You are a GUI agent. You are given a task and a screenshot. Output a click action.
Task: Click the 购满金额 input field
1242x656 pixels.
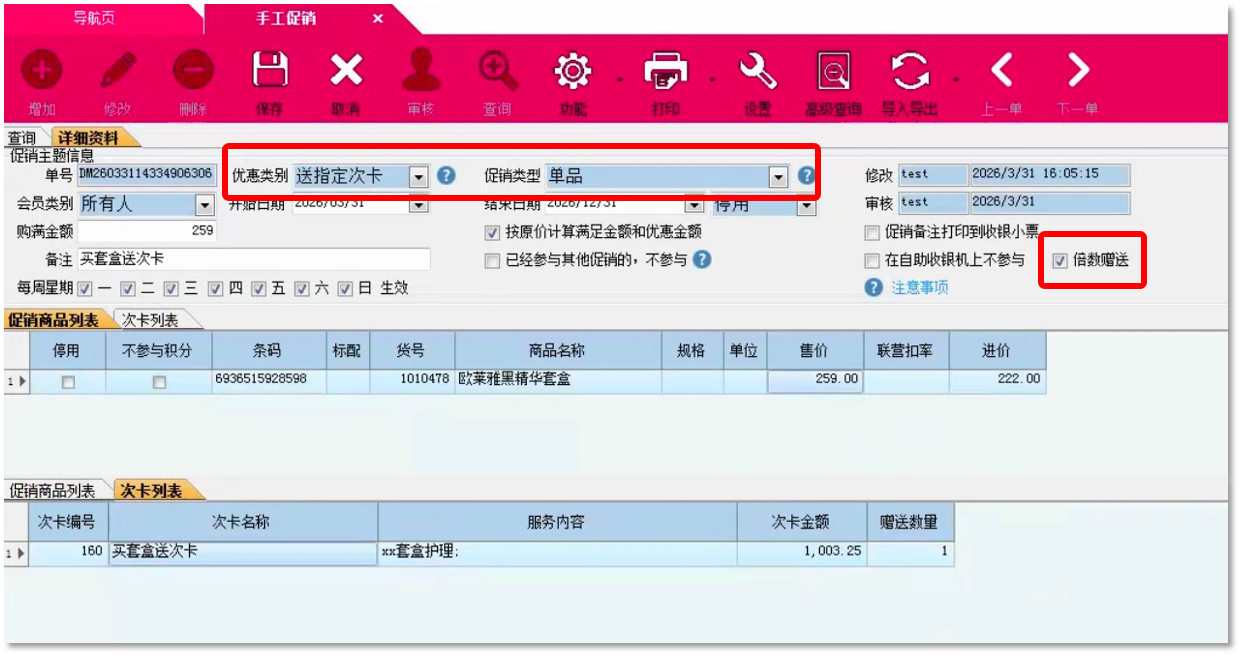[x=147, y=231]
